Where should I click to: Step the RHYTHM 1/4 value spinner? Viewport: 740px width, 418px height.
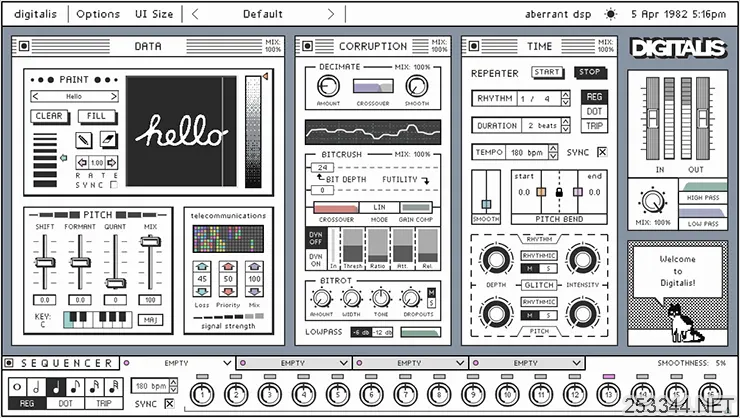[565, 99]
